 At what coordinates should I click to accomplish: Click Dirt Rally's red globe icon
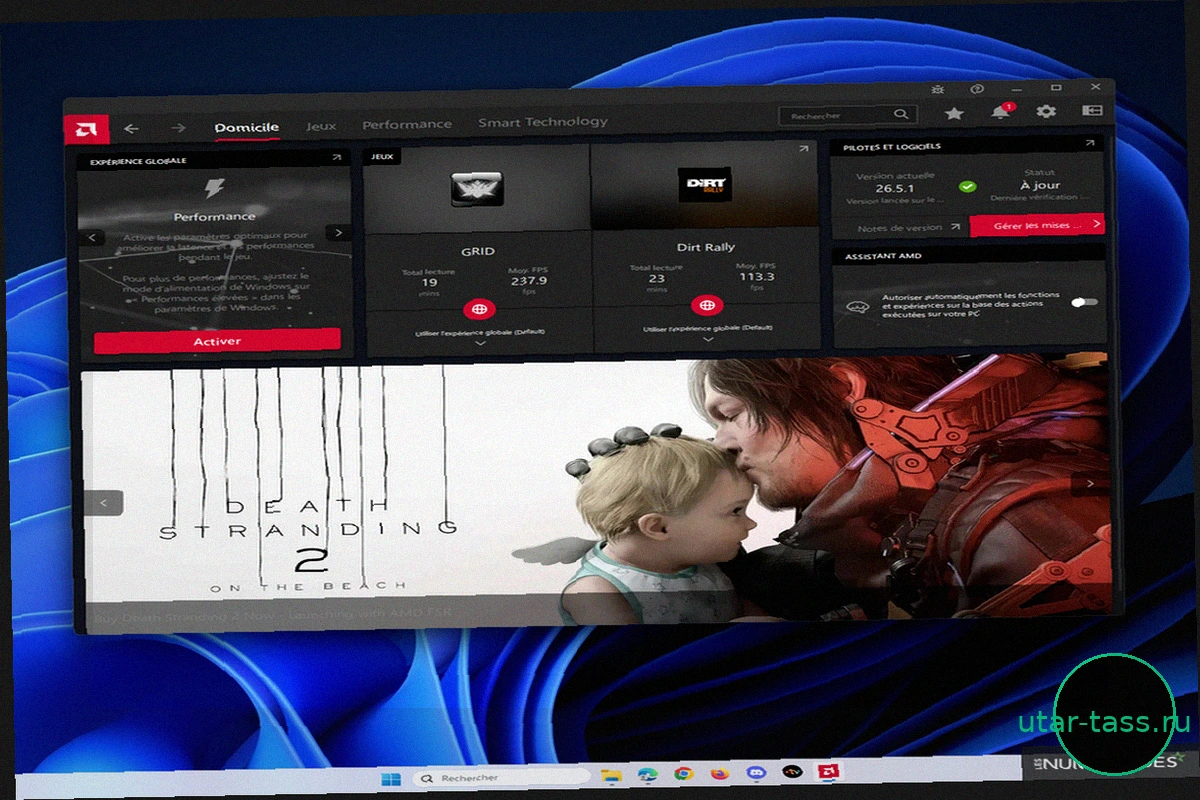(707, 304)
